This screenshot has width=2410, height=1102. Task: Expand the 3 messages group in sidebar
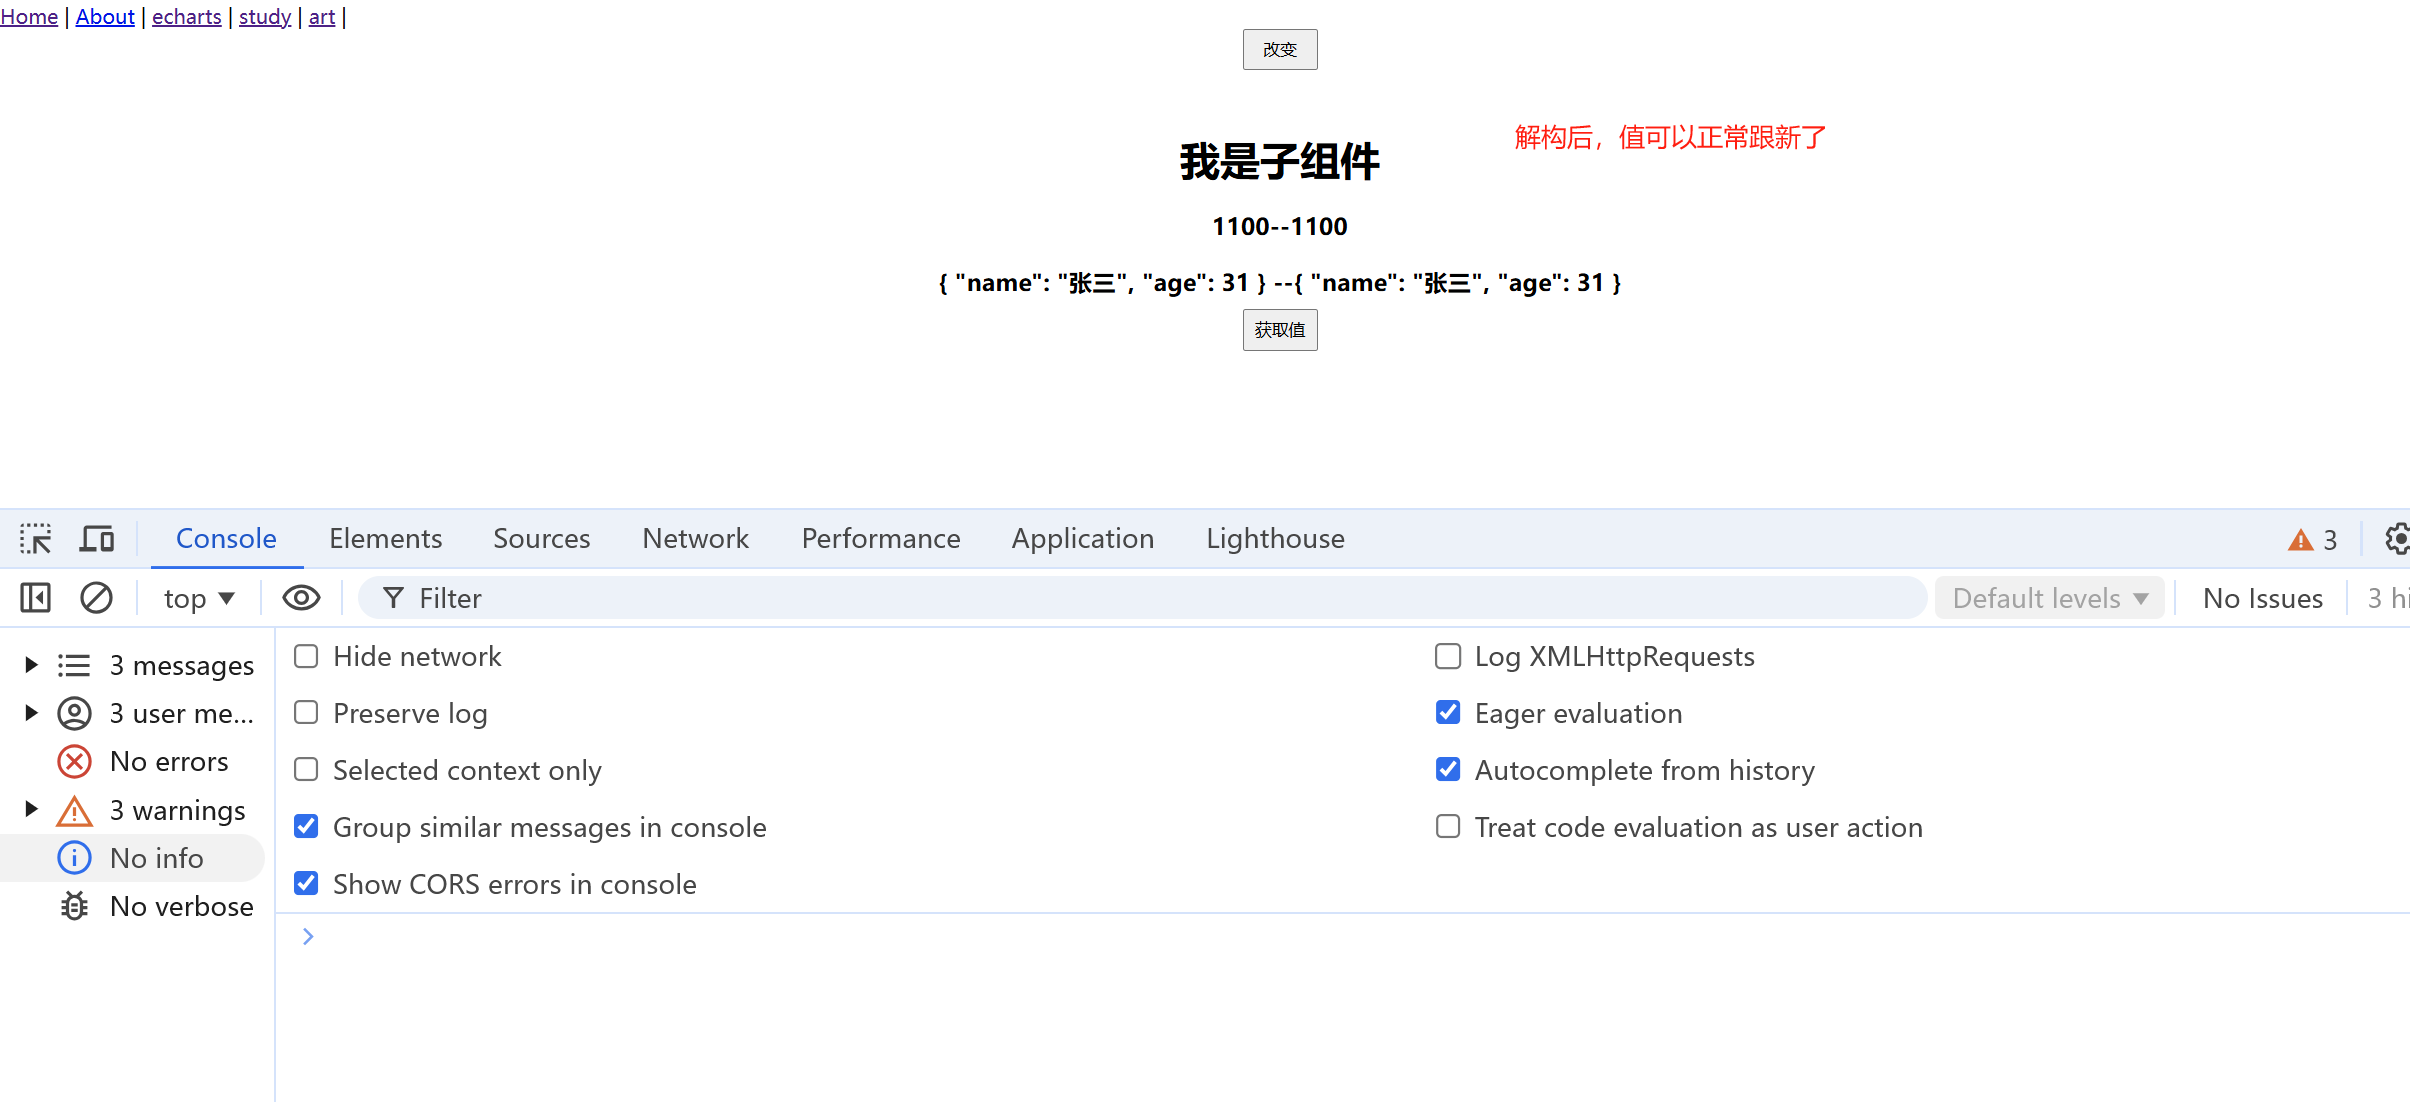(29, 664)
